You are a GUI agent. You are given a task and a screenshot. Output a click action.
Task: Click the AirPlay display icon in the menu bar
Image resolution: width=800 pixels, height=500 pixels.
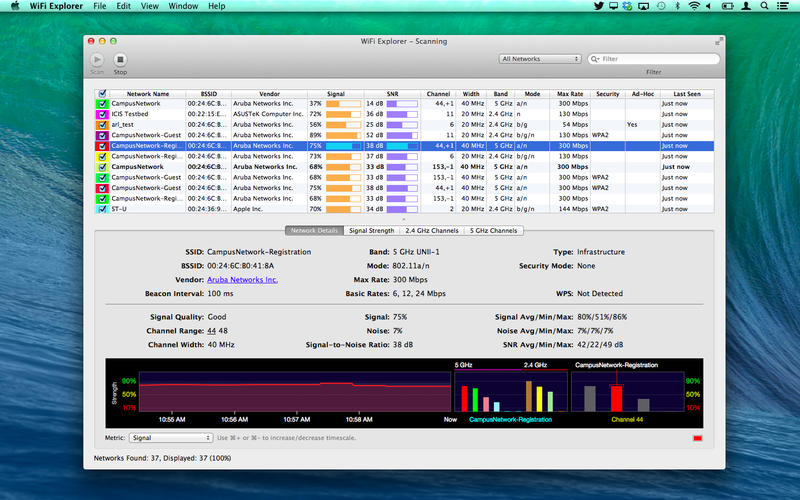644,6
